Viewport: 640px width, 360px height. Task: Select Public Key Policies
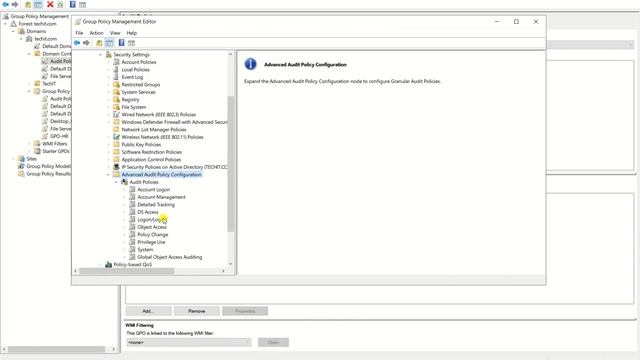[141, 144]
